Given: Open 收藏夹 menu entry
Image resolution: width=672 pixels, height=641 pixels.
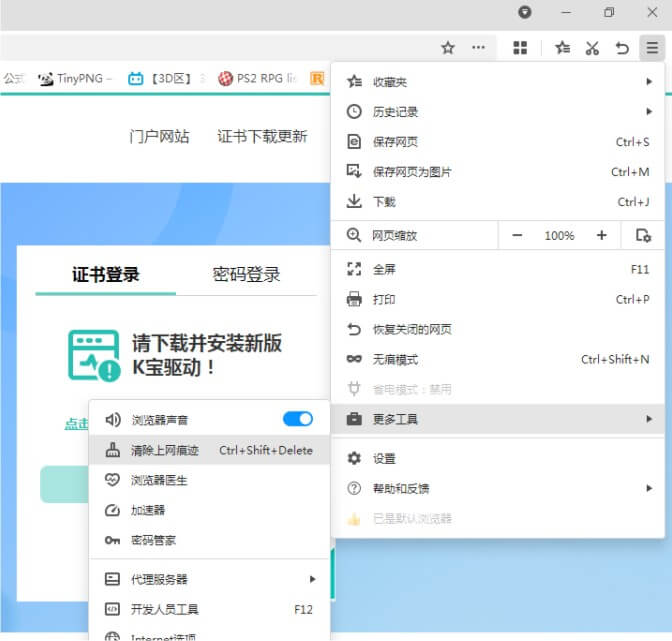Looking at the screenshot, I should click(x=498, y=81).
